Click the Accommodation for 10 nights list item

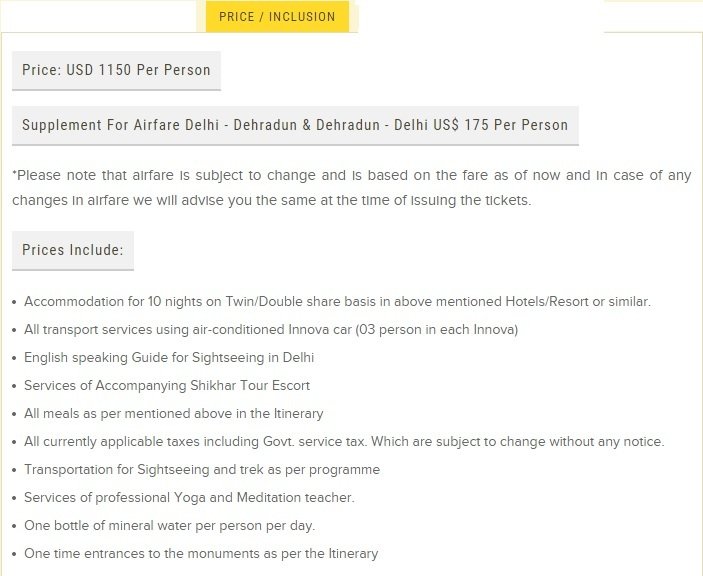pos(337,302)
